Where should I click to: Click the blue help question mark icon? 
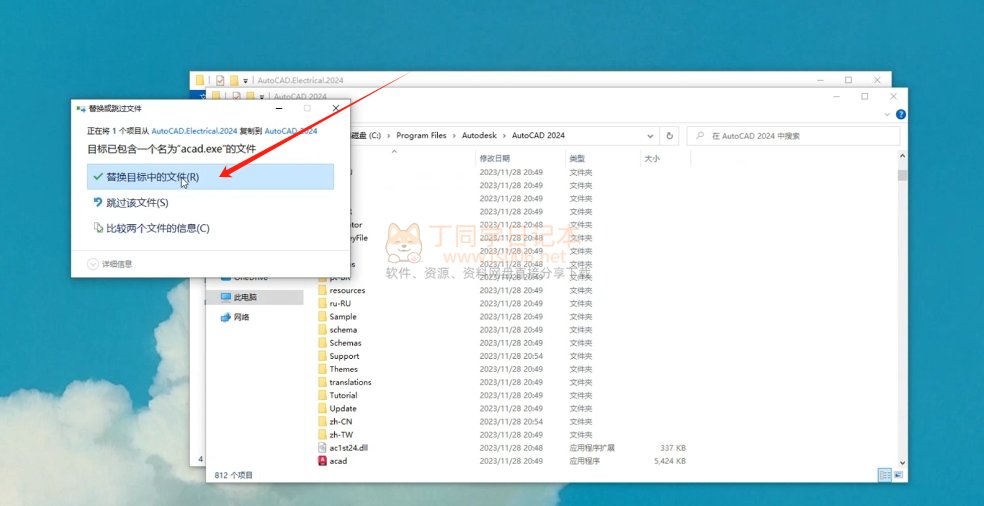point(901,114)
